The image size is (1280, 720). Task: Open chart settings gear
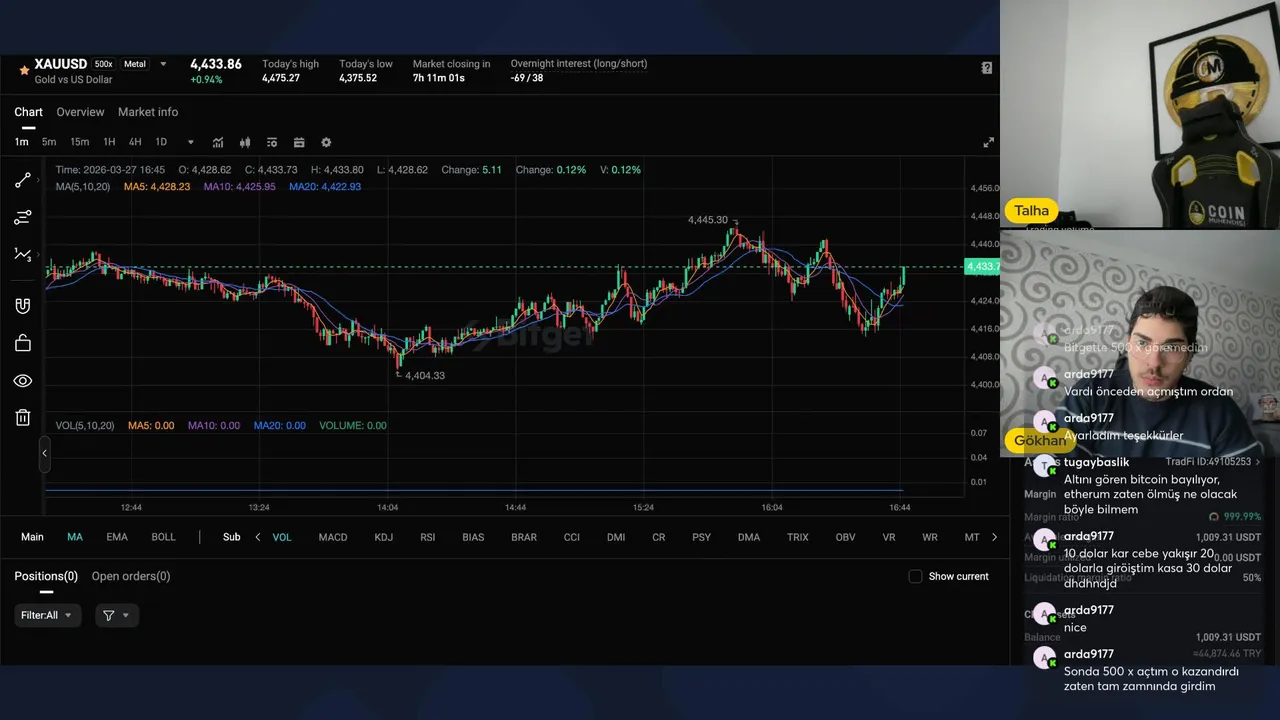(x=326, y=142)
